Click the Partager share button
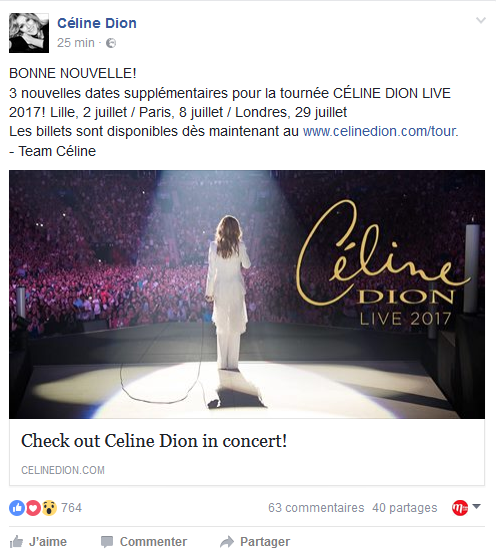Image resolution: width=496 pixels, height=556 pixels. coord(255,542)
